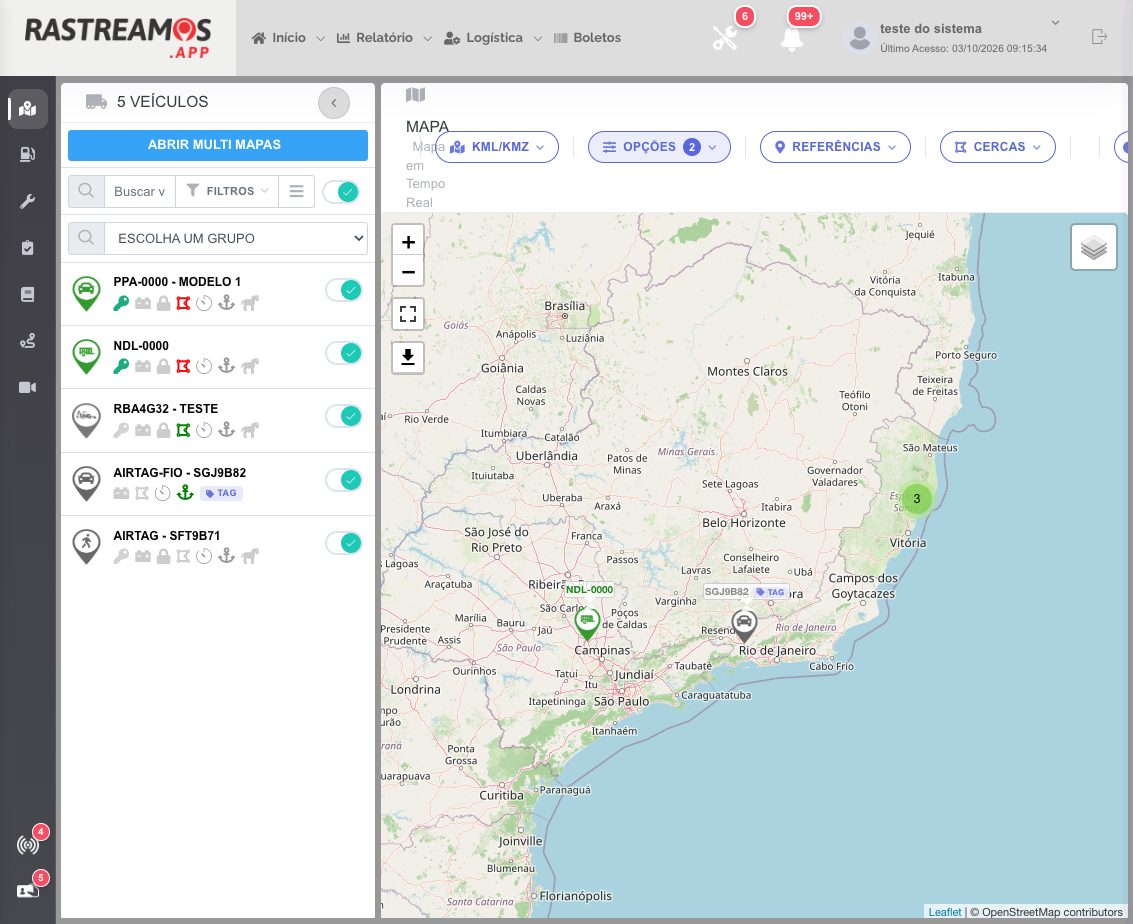1133x924 pixels.
Task: Zoom out on the map
Action: [408, 272]
